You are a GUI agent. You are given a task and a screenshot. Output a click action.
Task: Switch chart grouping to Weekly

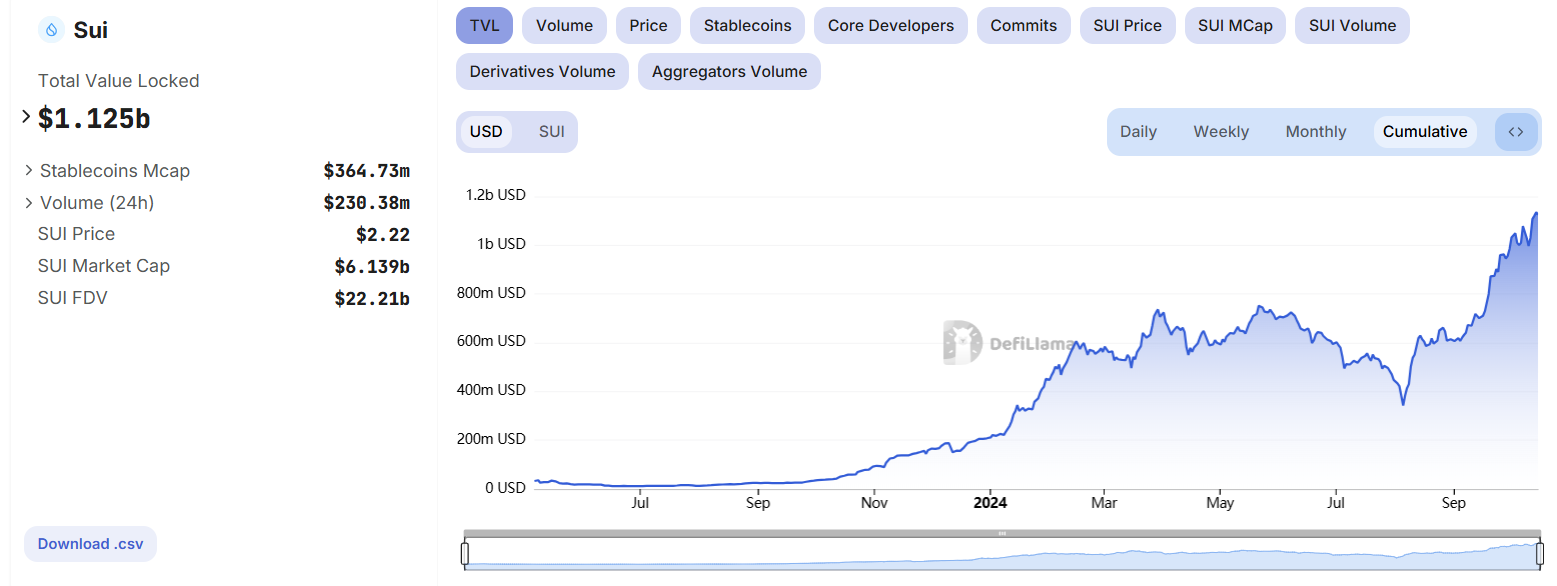[x=1221, y=132]
